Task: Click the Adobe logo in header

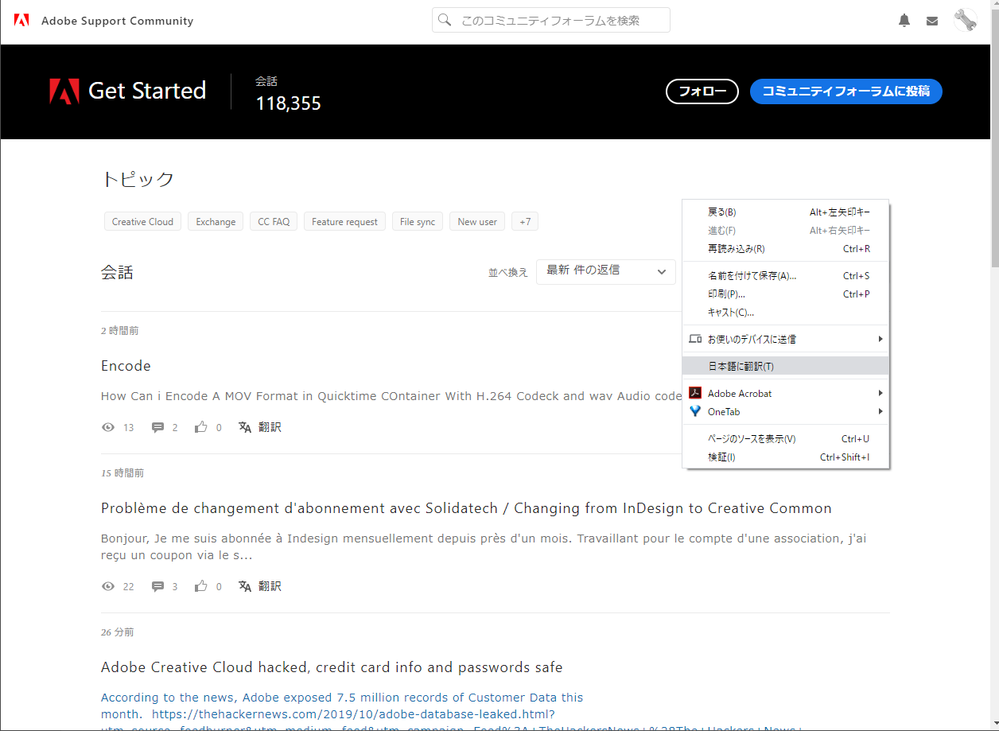Action: [x=22, y=20]
